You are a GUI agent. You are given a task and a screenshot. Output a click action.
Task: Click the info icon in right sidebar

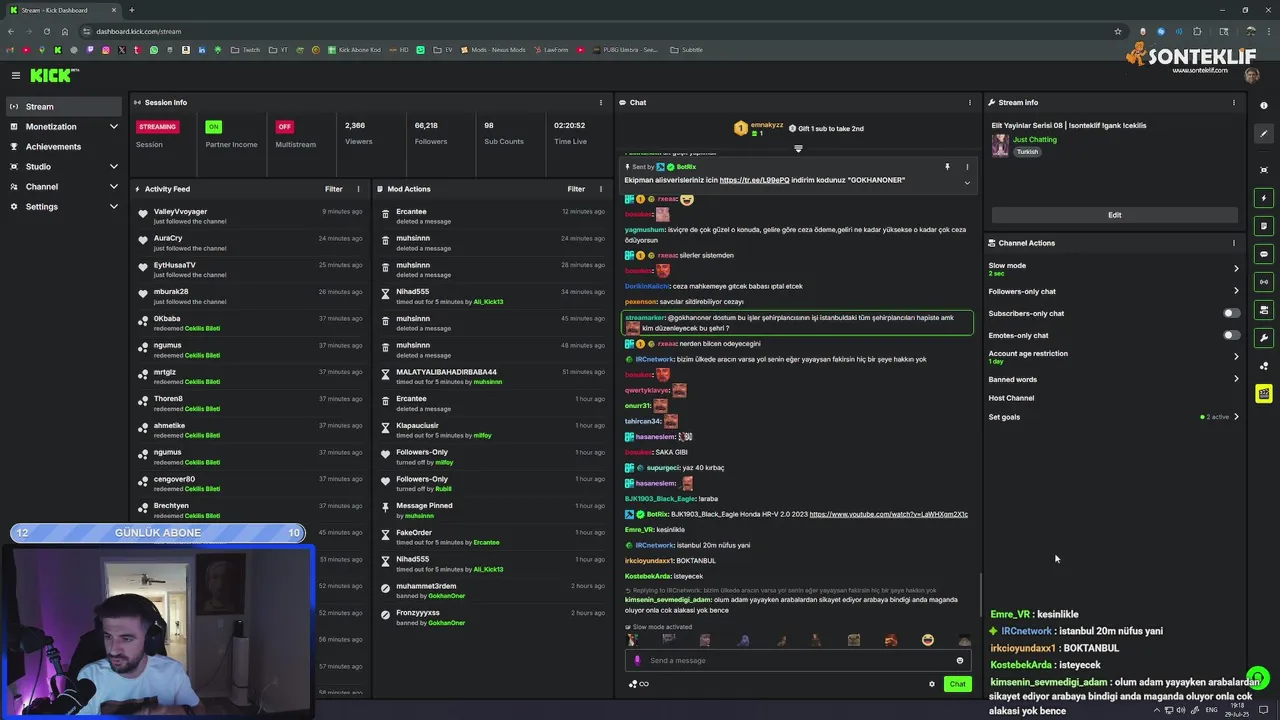pos(1264,105)
